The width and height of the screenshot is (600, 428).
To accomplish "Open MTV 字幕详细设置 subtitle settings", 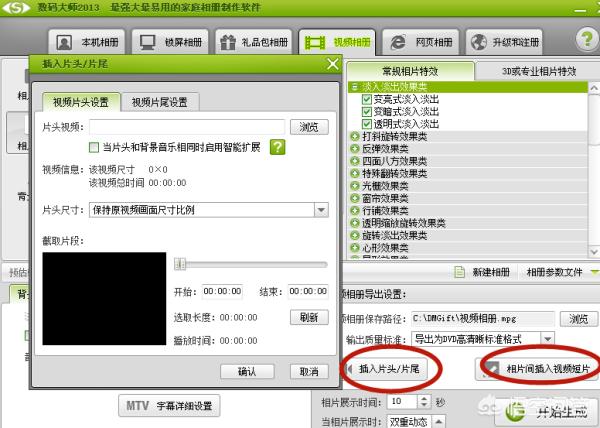I will click(x=170, y=407).
